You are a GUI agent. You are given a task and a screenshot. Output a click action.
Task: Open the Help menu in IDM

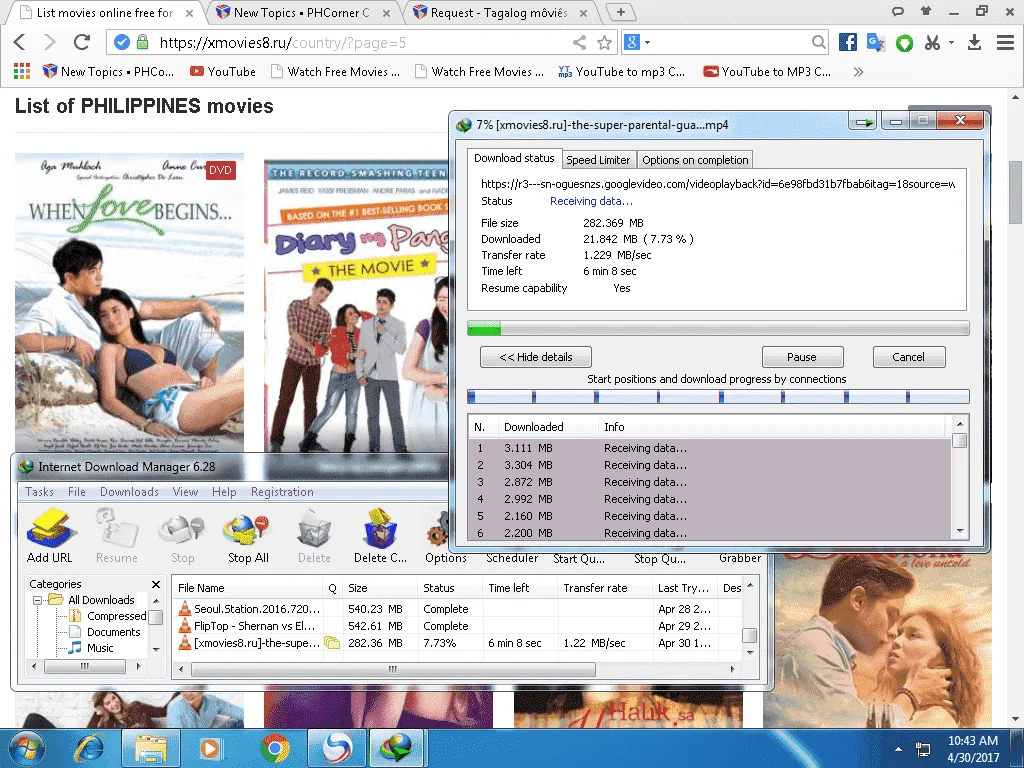click(224, 492)
